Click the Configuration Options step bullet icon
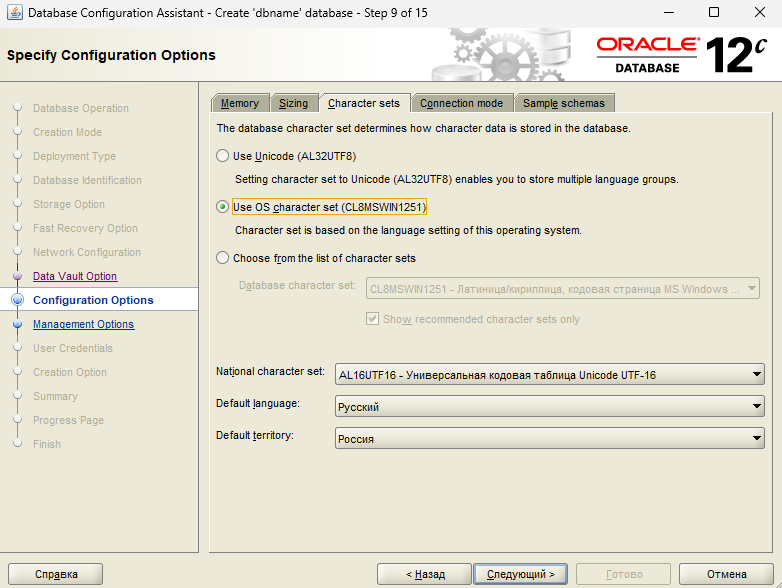The width and height of the screenshot is (782, 588). 17,300
